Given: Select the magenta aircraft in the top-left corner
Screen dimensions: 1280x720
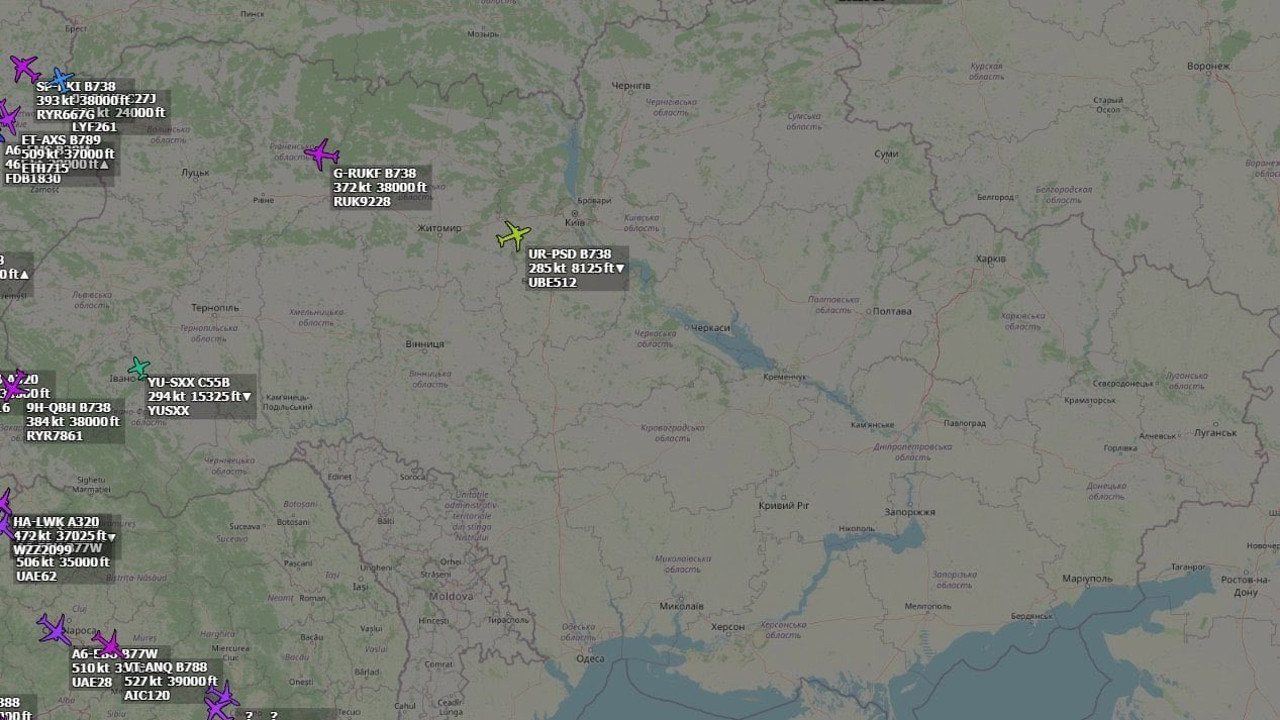Looking at the screenshot, I should [x=23, y=68].
